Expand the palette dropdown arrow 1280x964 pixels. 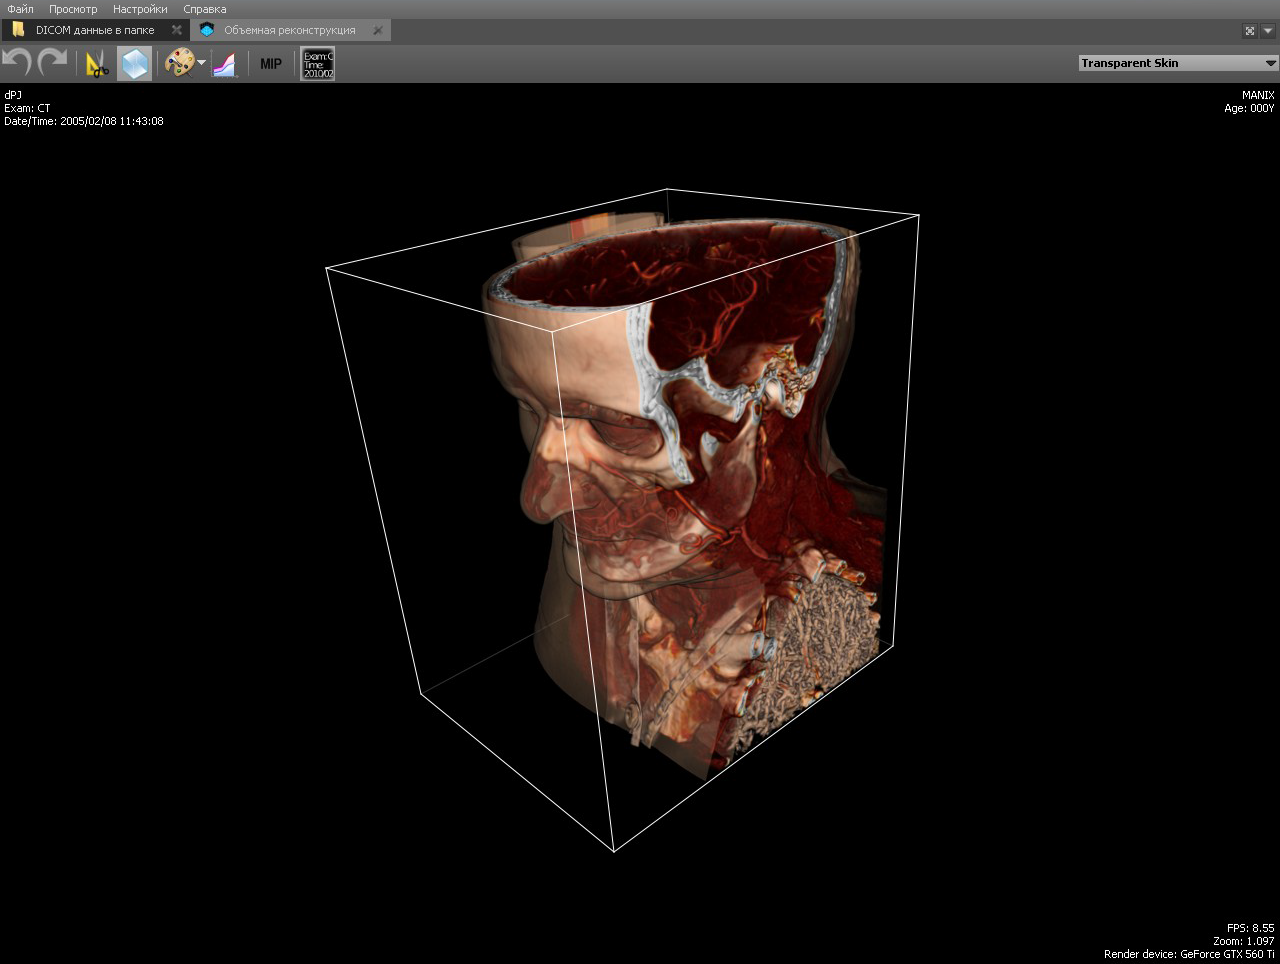[202, 64]
